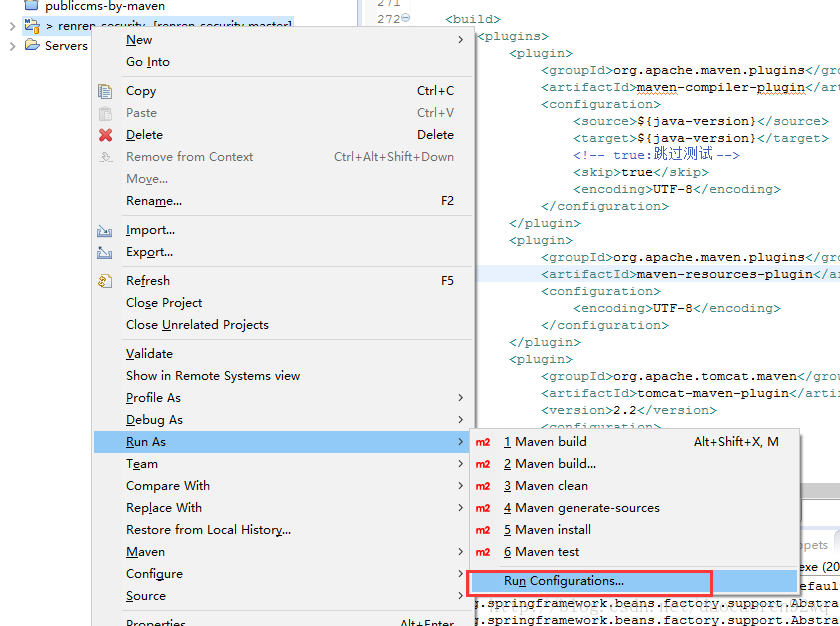Run 1 Maven build from submenu

tap(634, 442)
